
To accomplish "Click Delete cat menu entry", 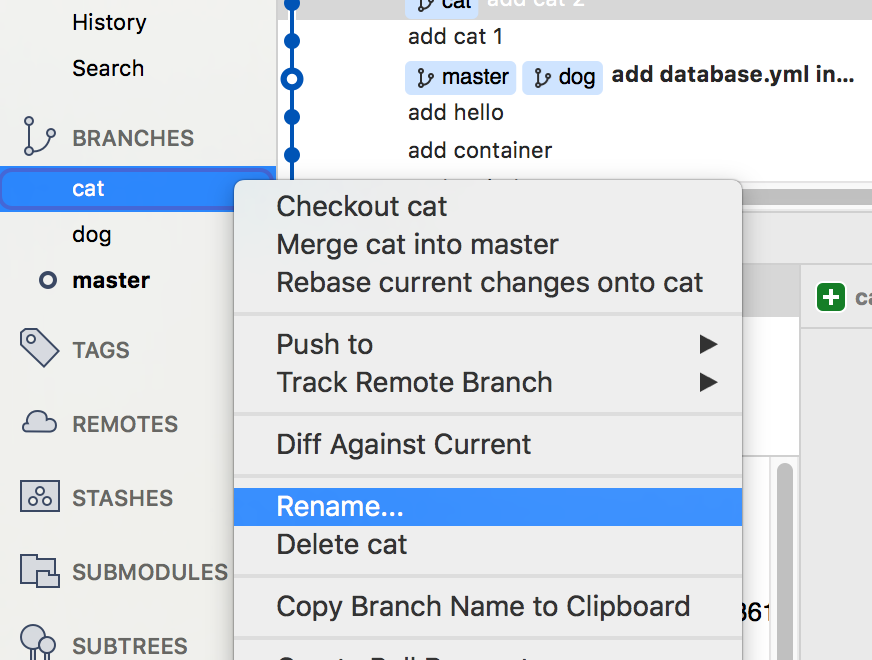I will click(x=341, y=545).
